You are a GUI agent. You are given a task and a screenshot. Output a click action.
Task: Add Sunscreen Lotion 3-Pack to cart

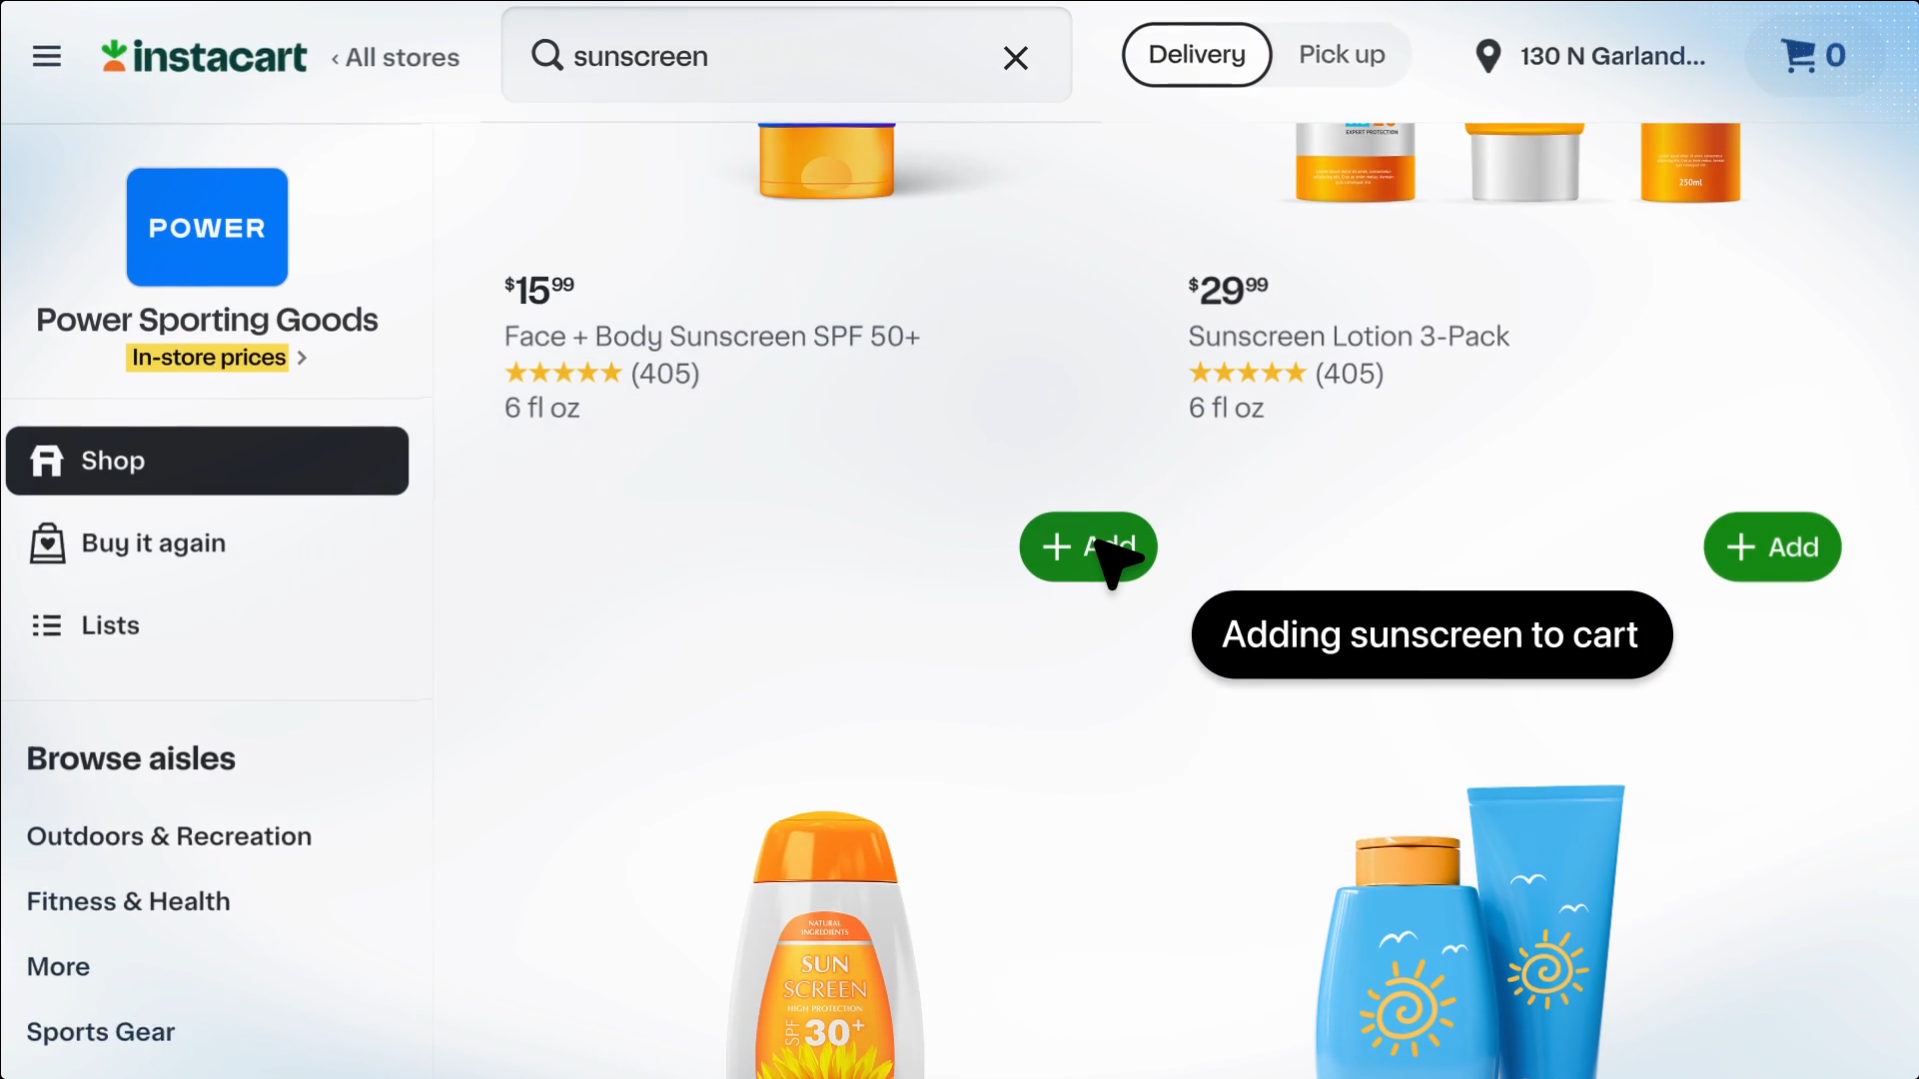pyautogui.click(x=1772, y=547)
